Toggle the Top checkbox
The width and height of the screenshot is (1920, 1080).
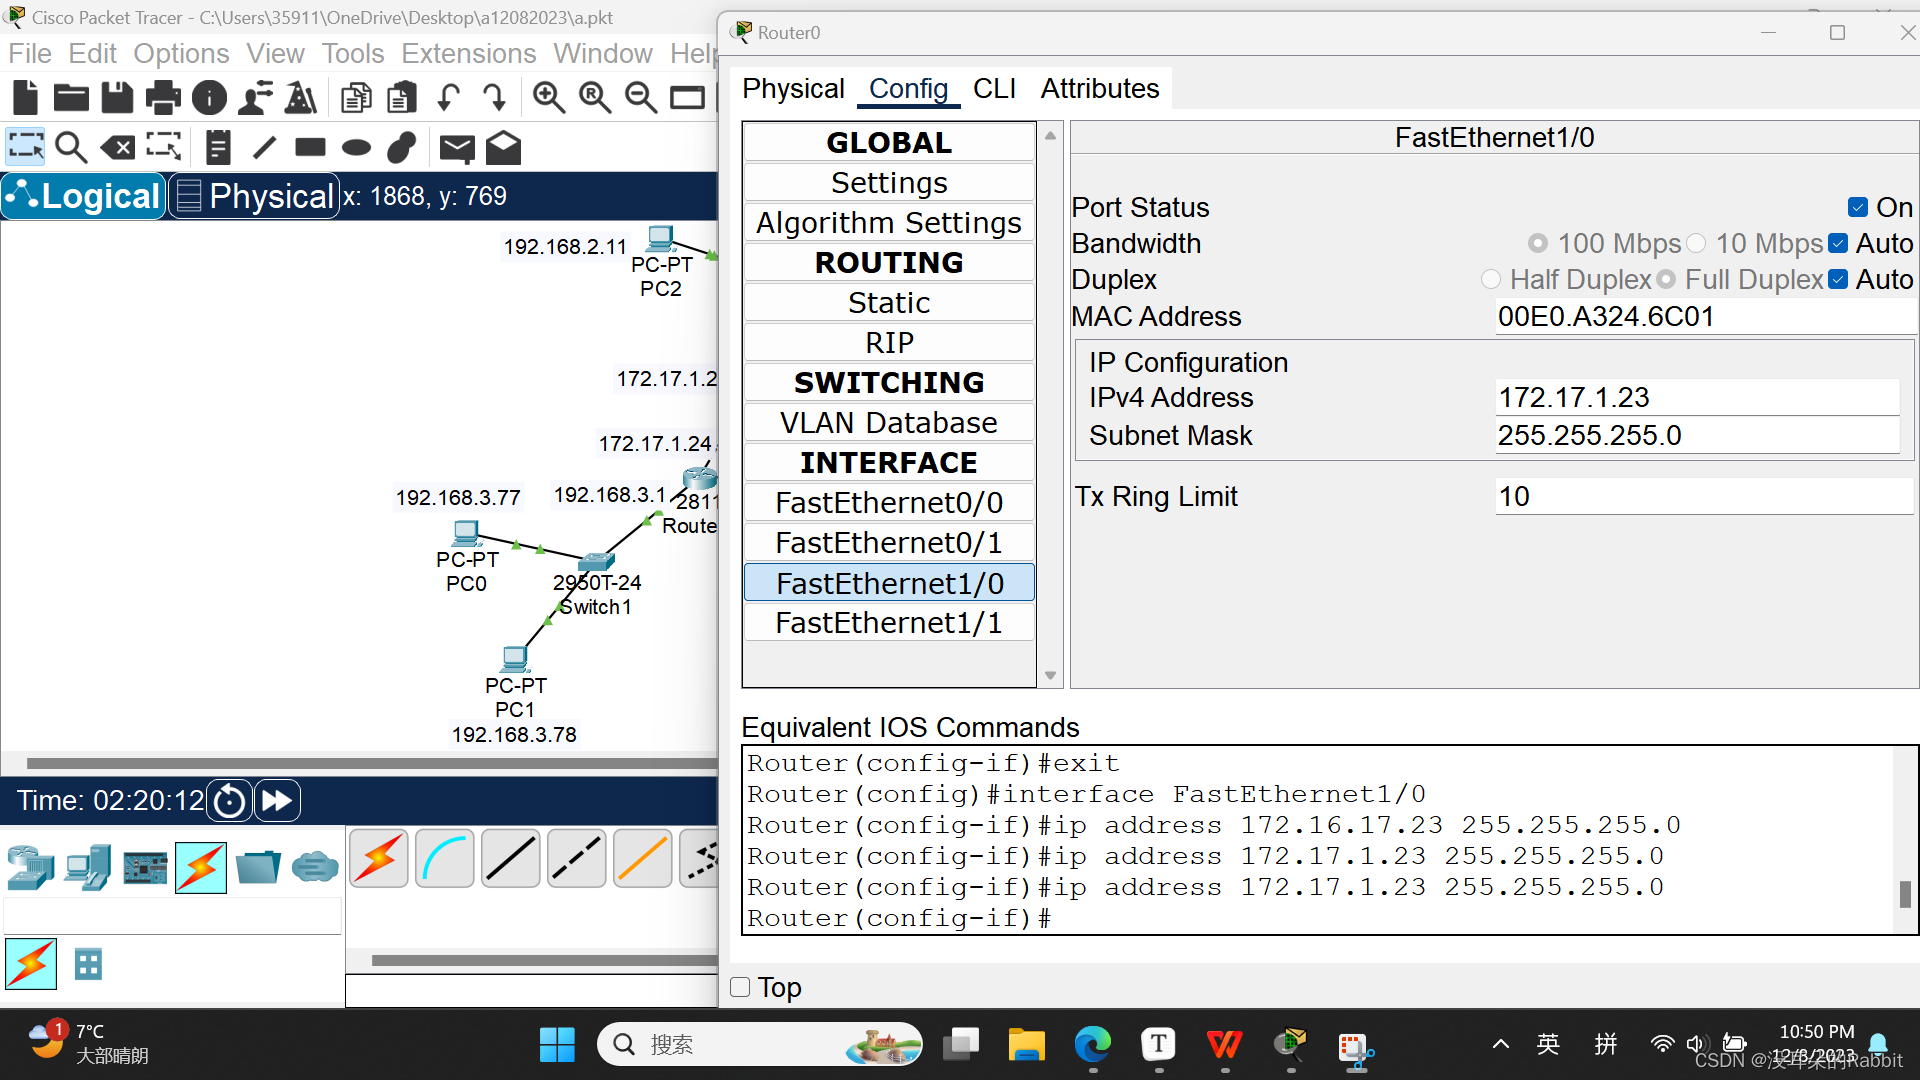click(740, 987)
